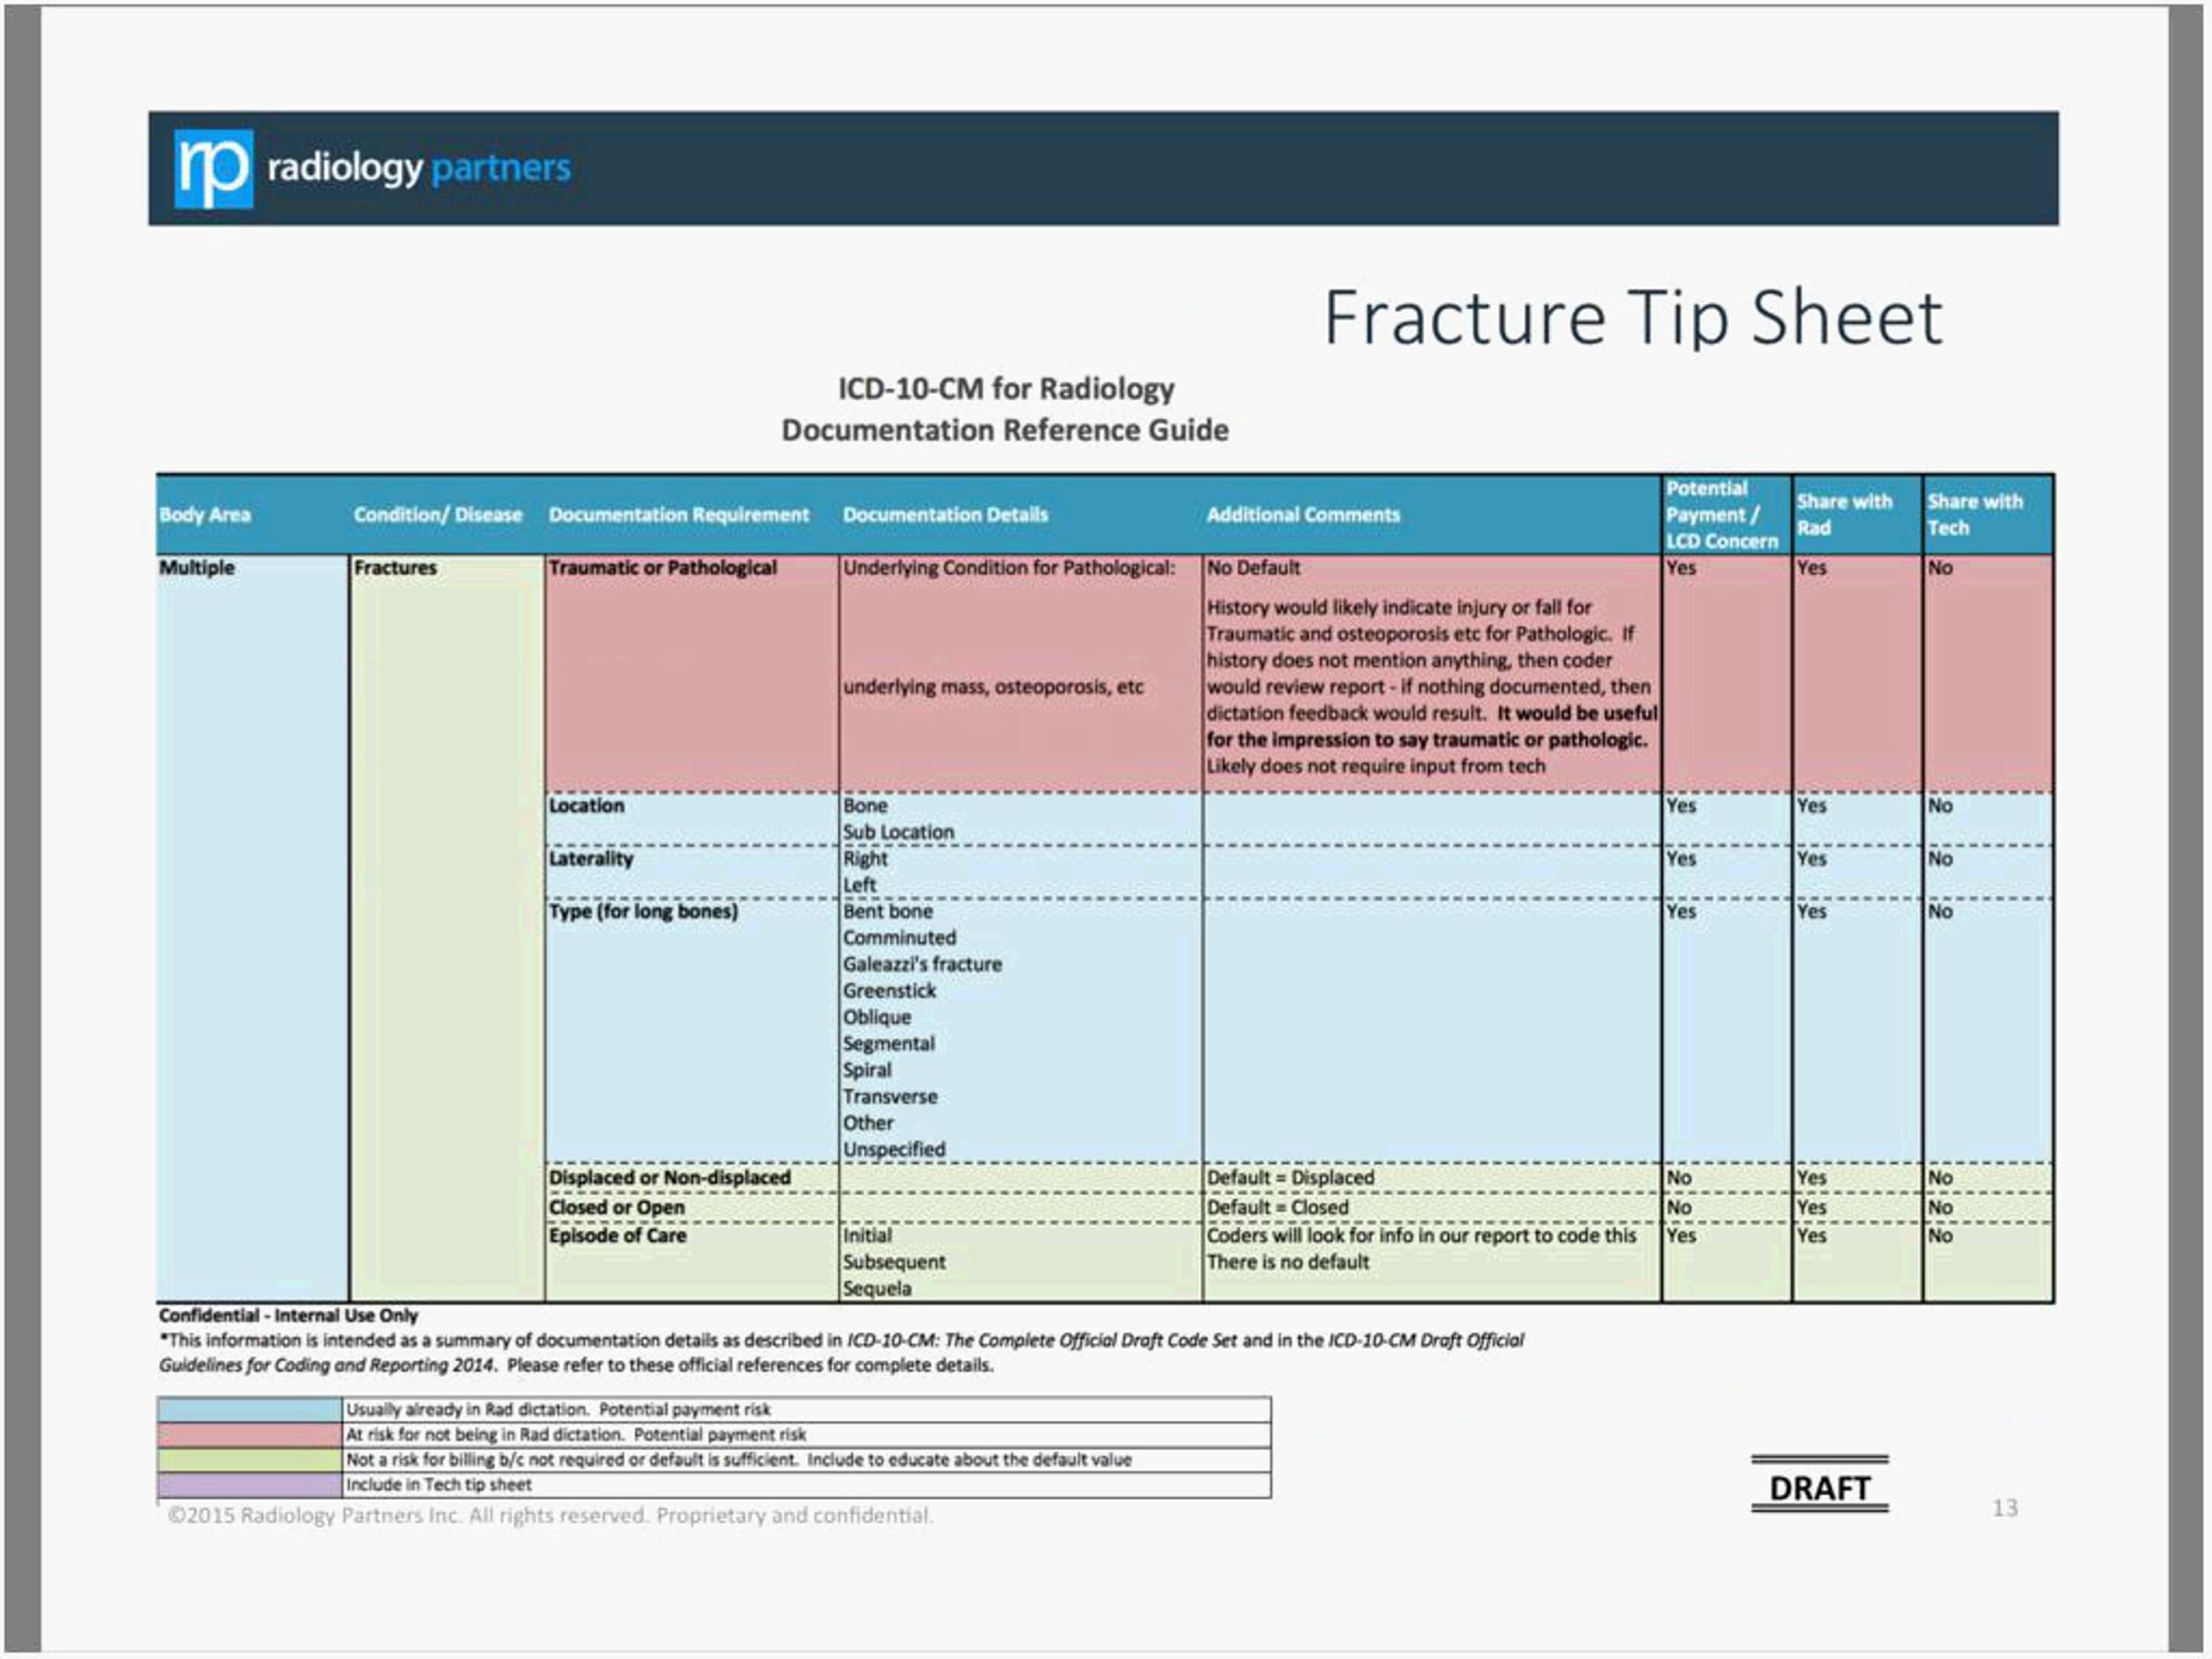Select the Galeazzi's fracture entry
This screenshot has width=2212, height=1659.
[921, 964]
